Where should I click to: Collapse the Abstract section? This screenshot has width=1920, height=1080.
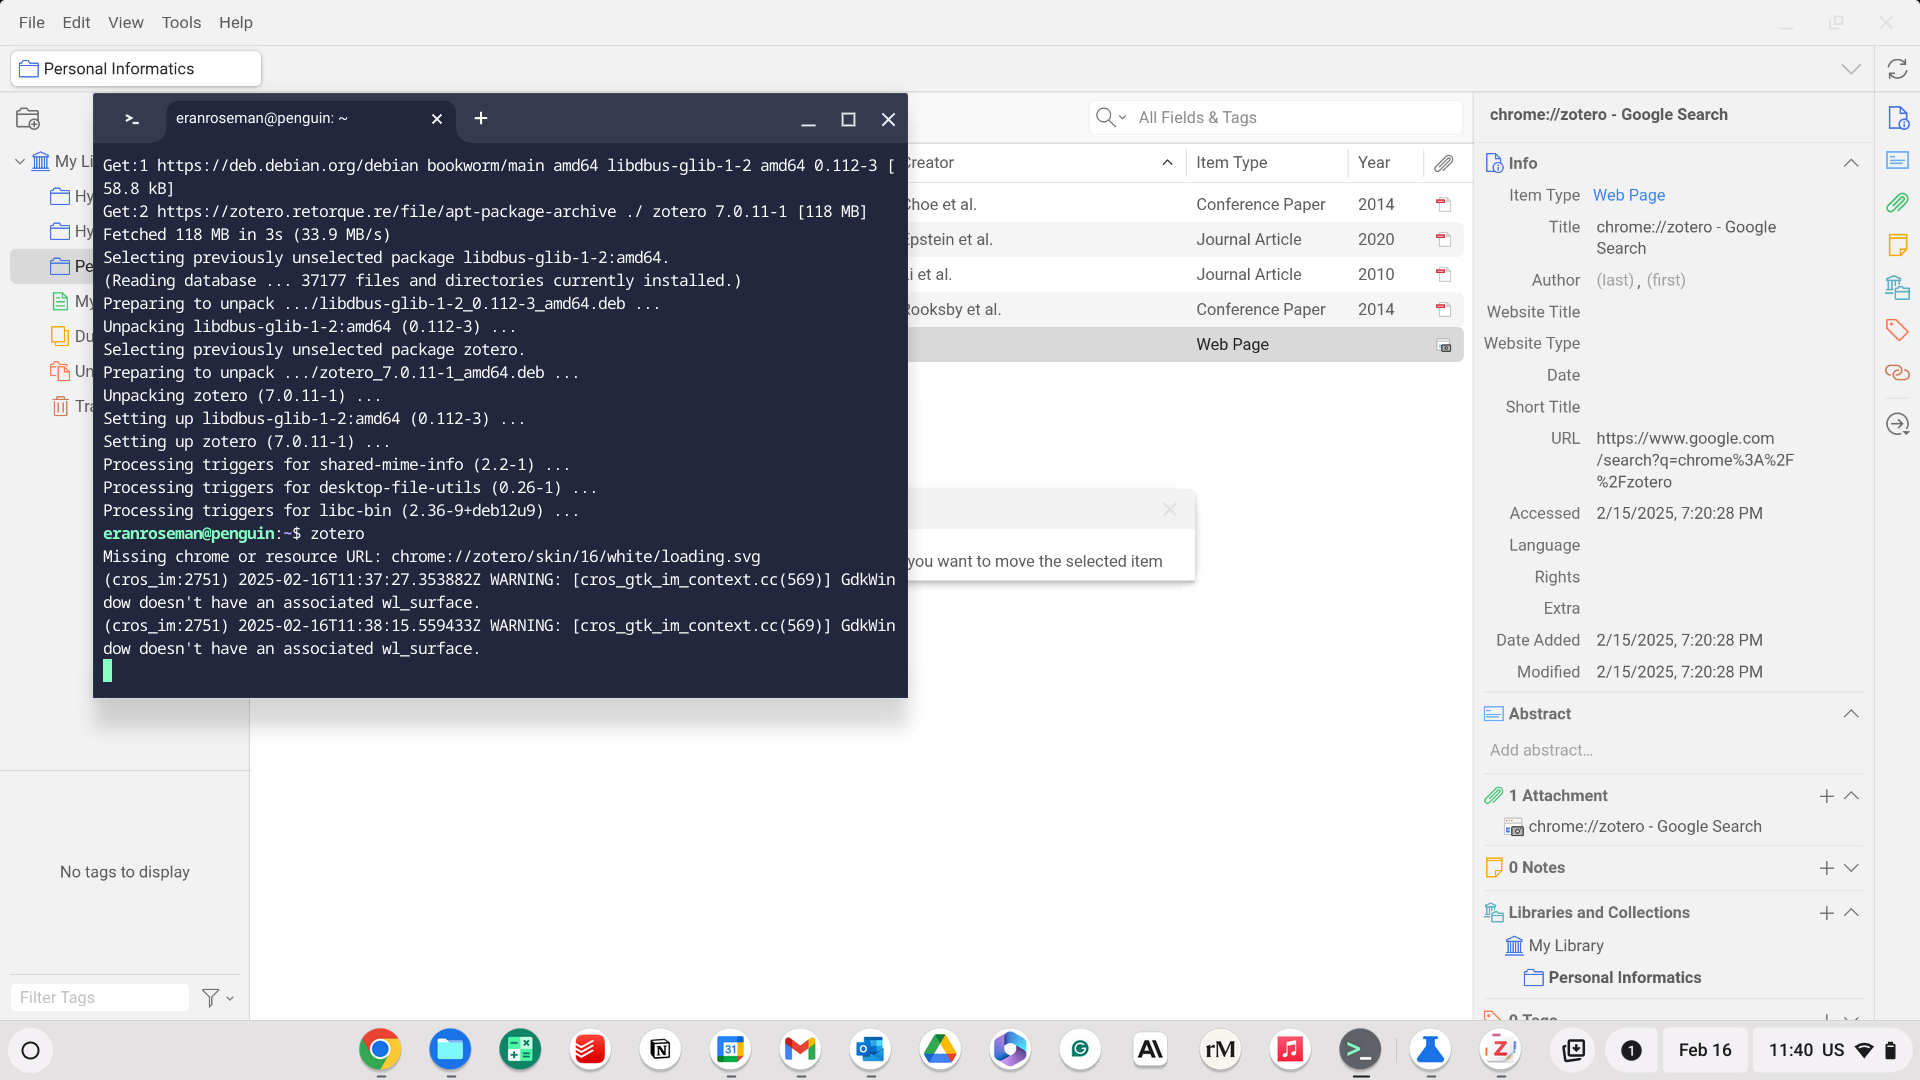(x=1851, y=714)
